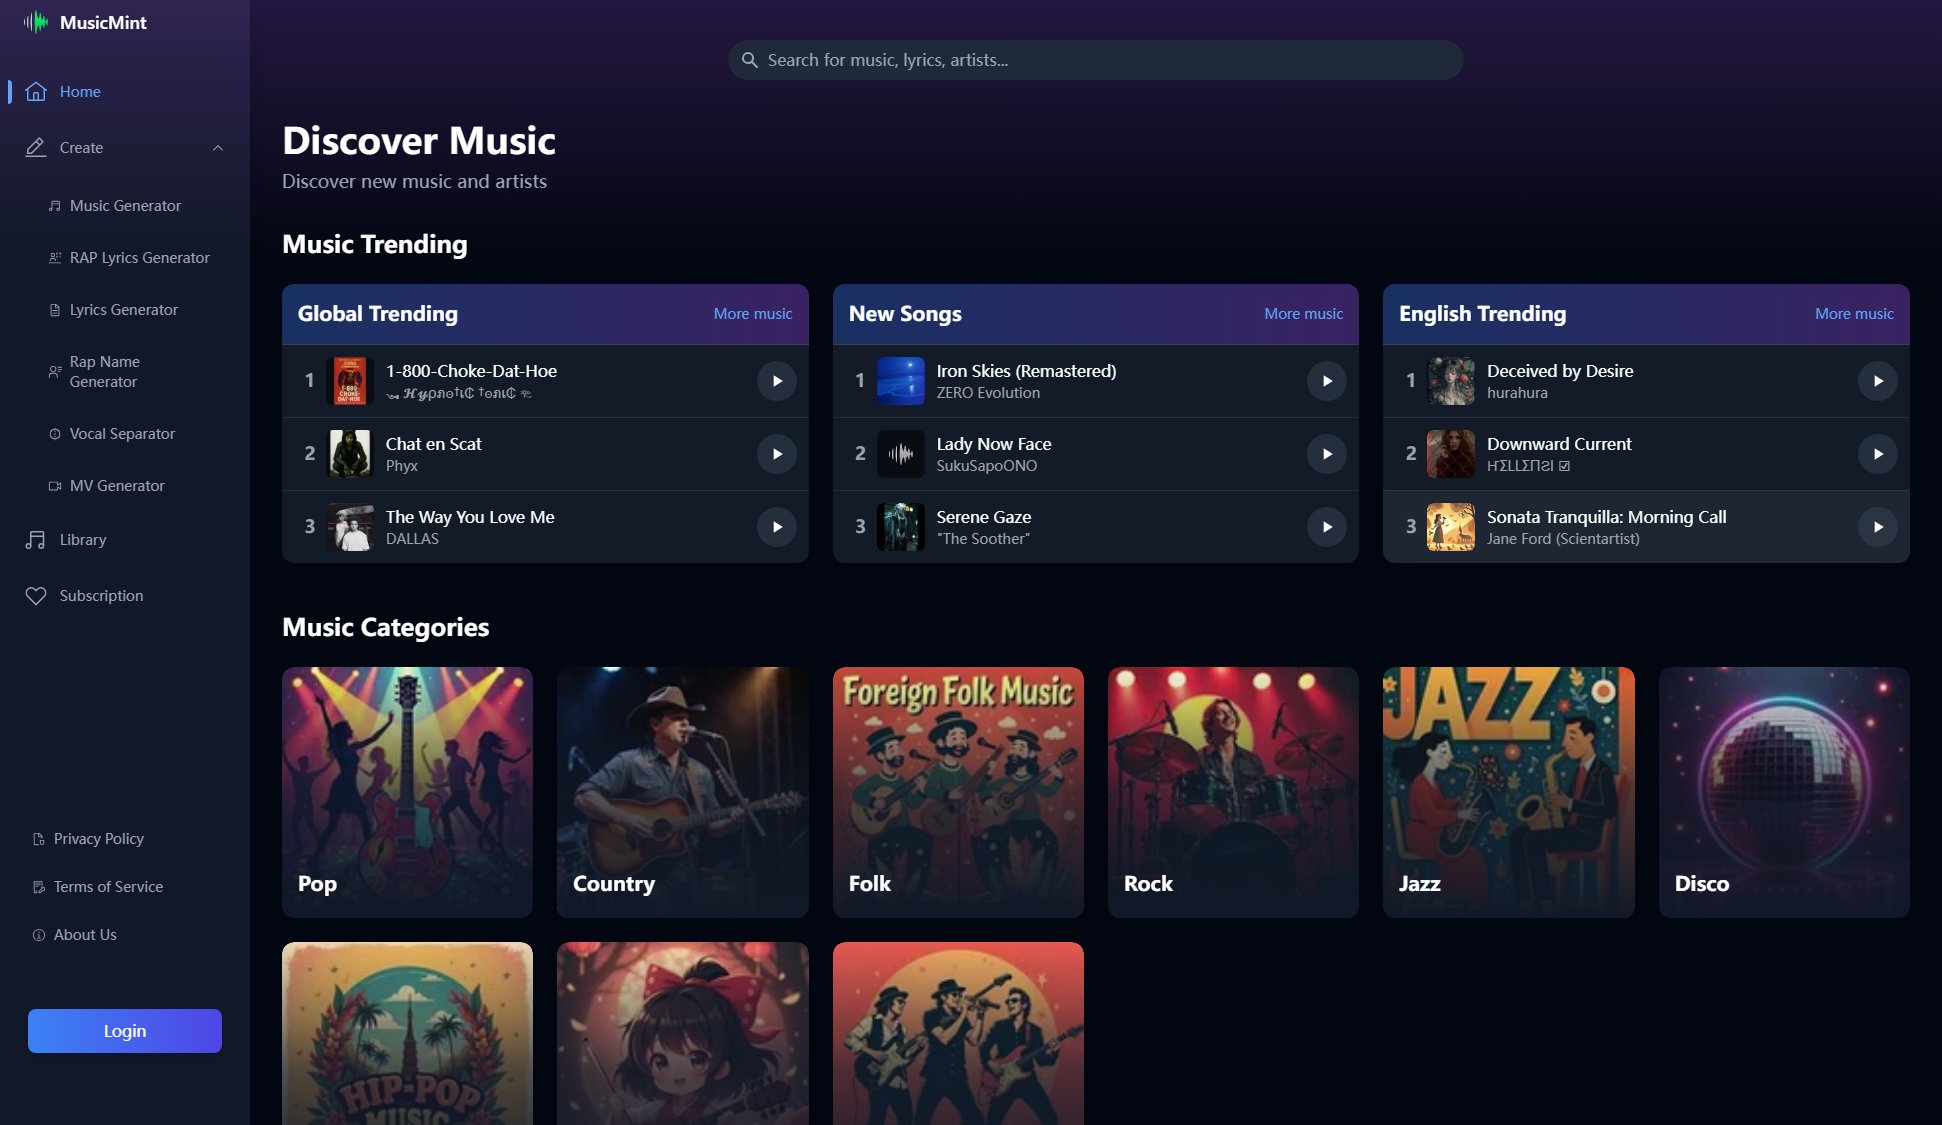Click the Subscription heart icon
Viewport: 1942px width, 1125px height.
[x=35, y=595]
